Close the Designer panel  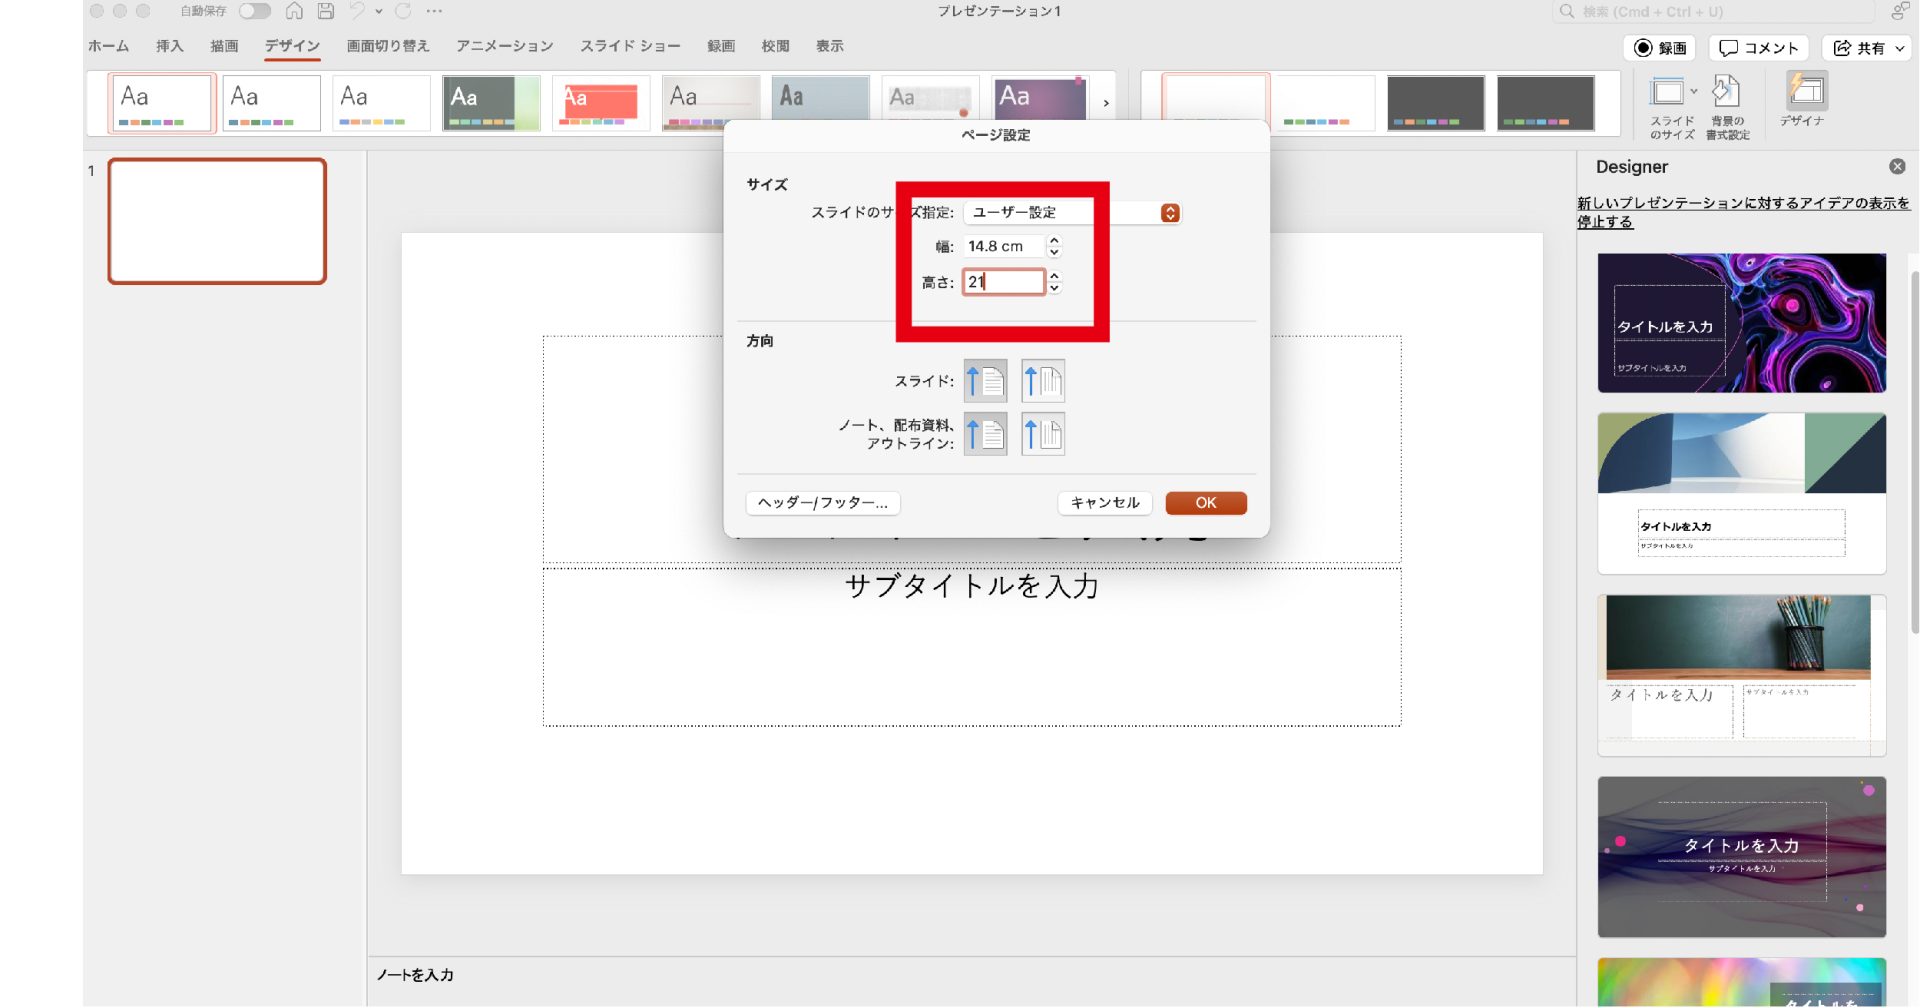pyautogui.click(x=1897, y=167)
